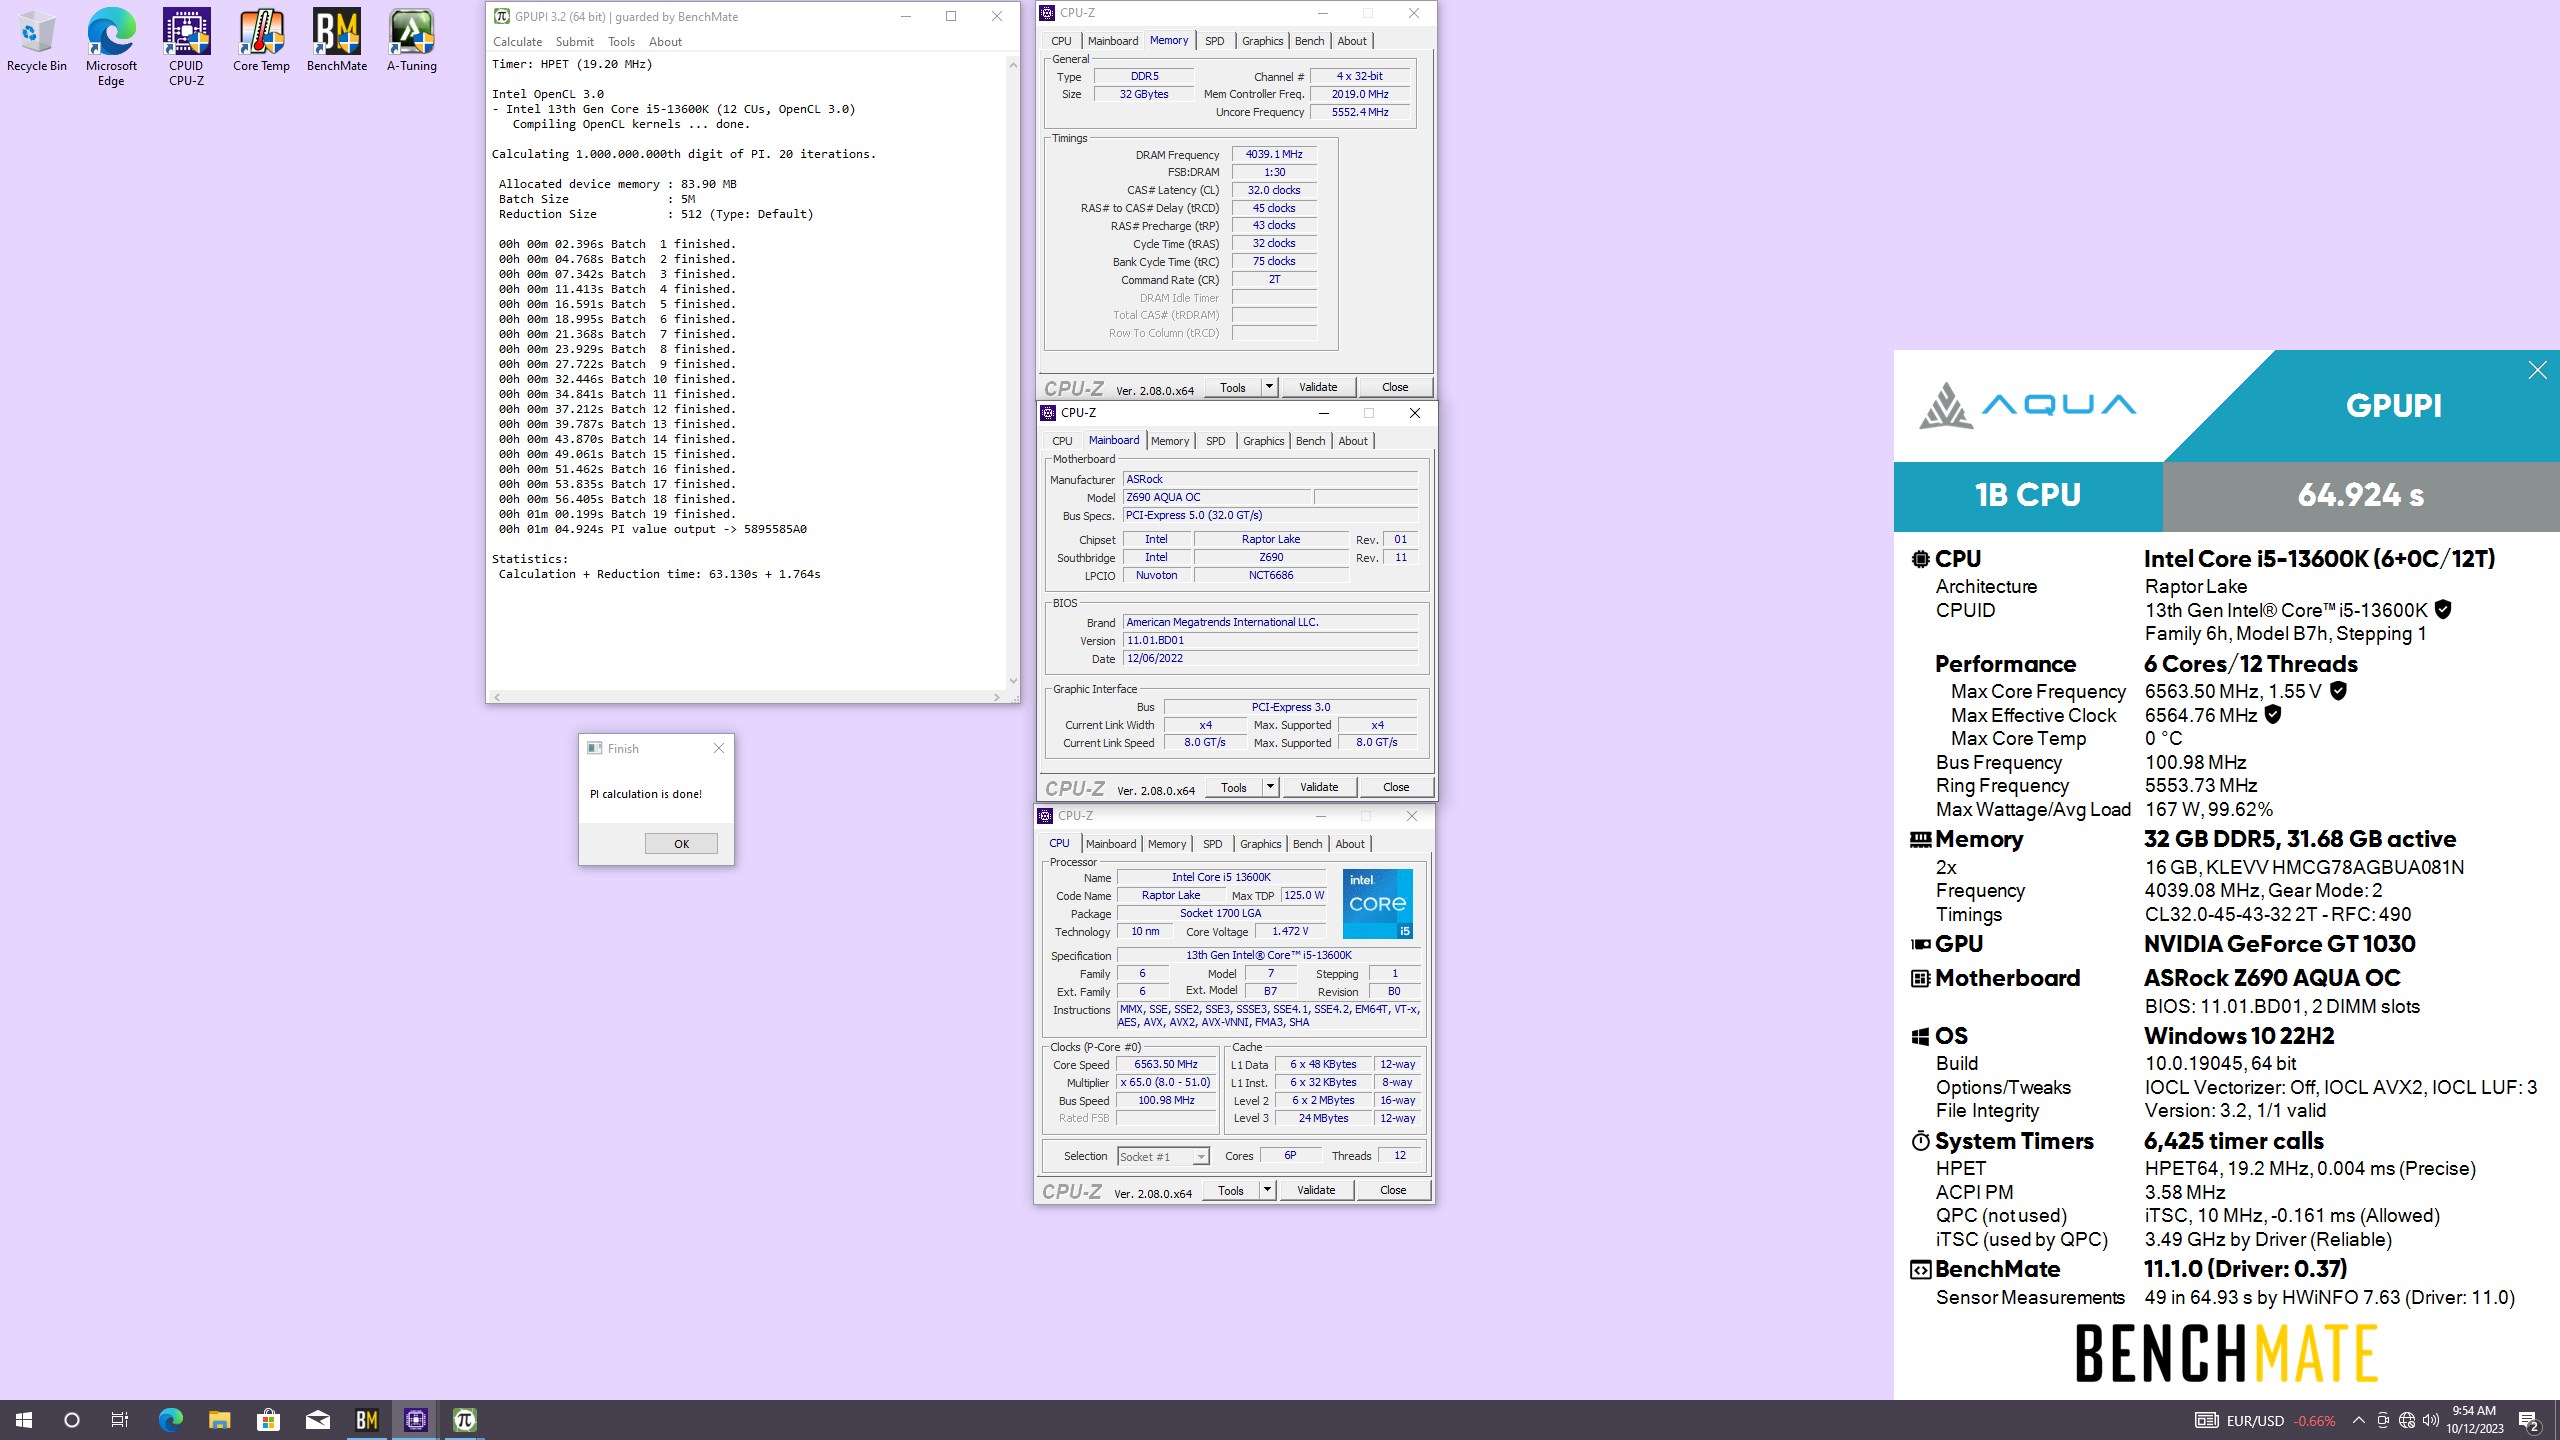Screen dimensions: 2560x1440
Task: Open the notification center icon
Action: point(2529,1420)
